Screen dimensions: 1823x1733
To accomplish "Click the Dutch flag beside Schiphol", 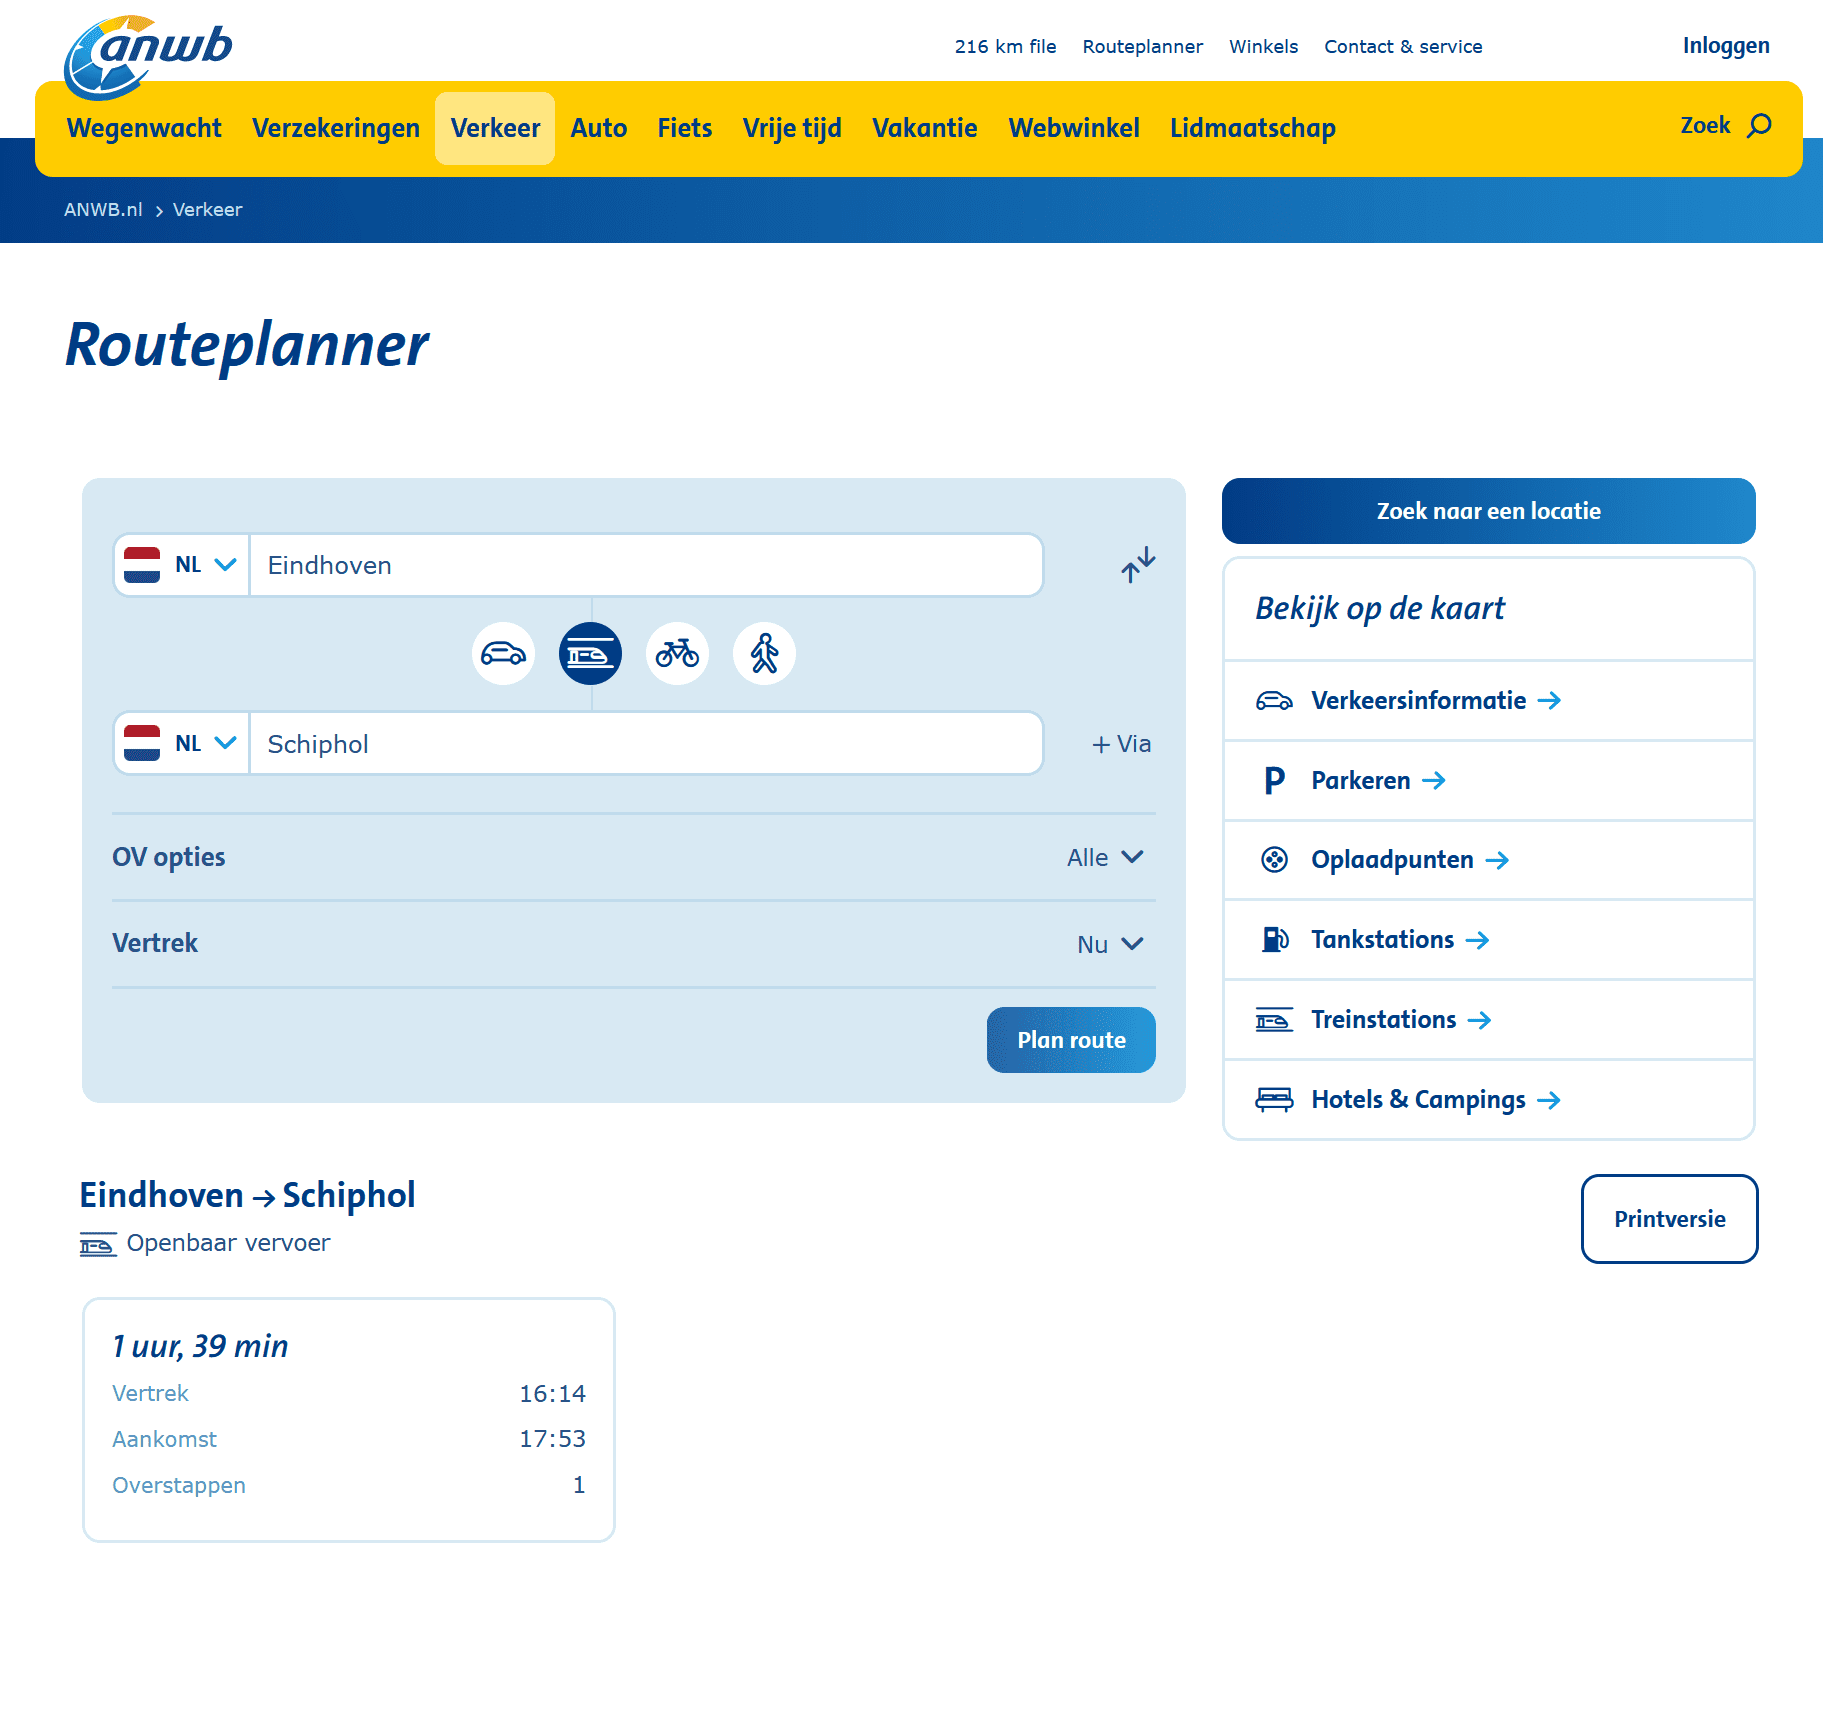I will coord(142,744).
